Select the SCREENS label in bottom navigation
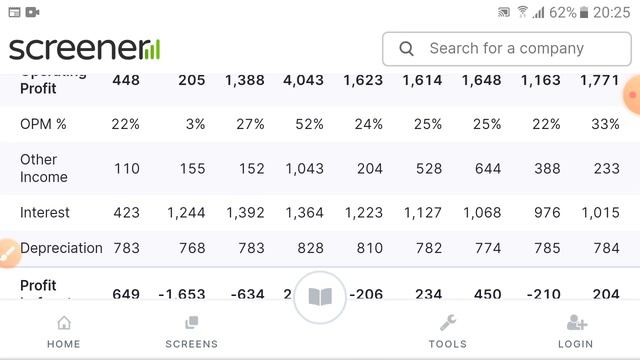 tap(191, 344)
